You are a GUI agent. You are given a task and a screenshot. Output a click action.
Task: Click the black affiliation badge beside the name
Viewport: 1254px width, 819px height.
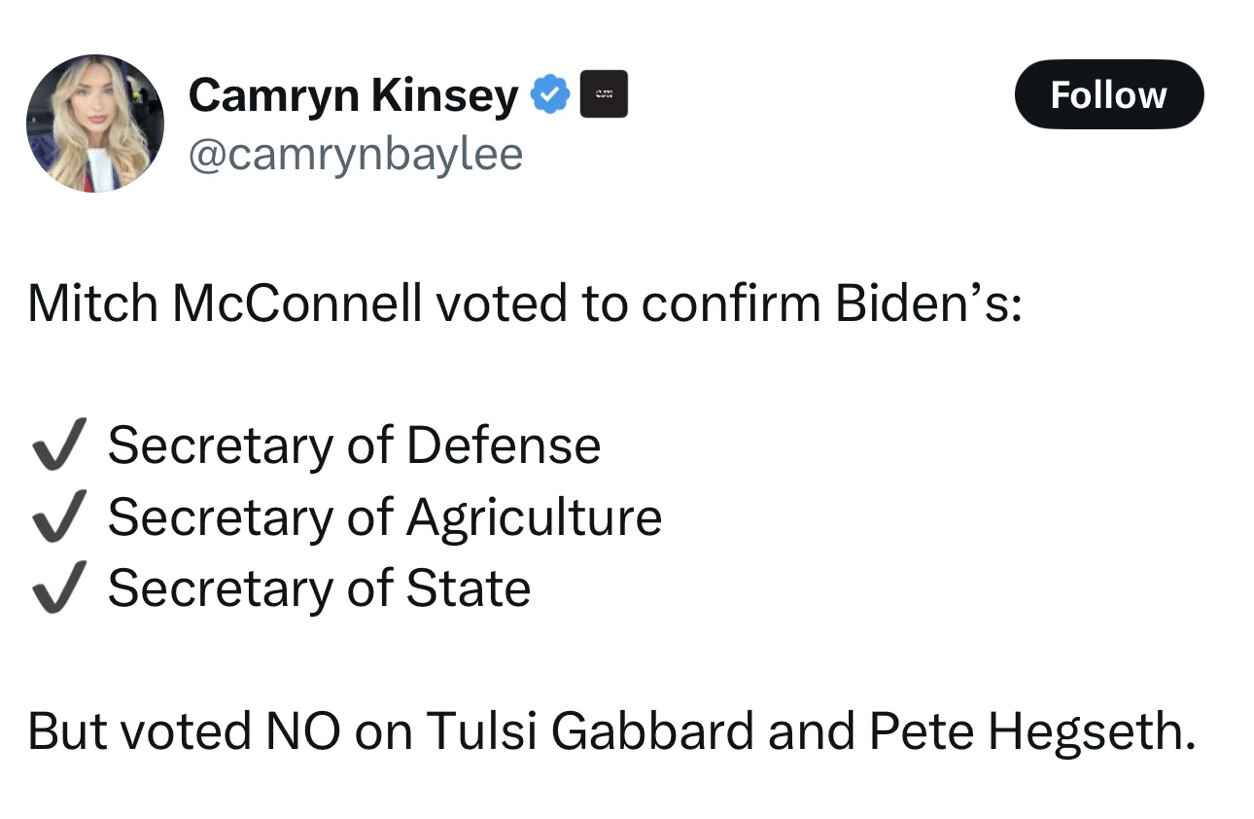click(x=604, y=95)
